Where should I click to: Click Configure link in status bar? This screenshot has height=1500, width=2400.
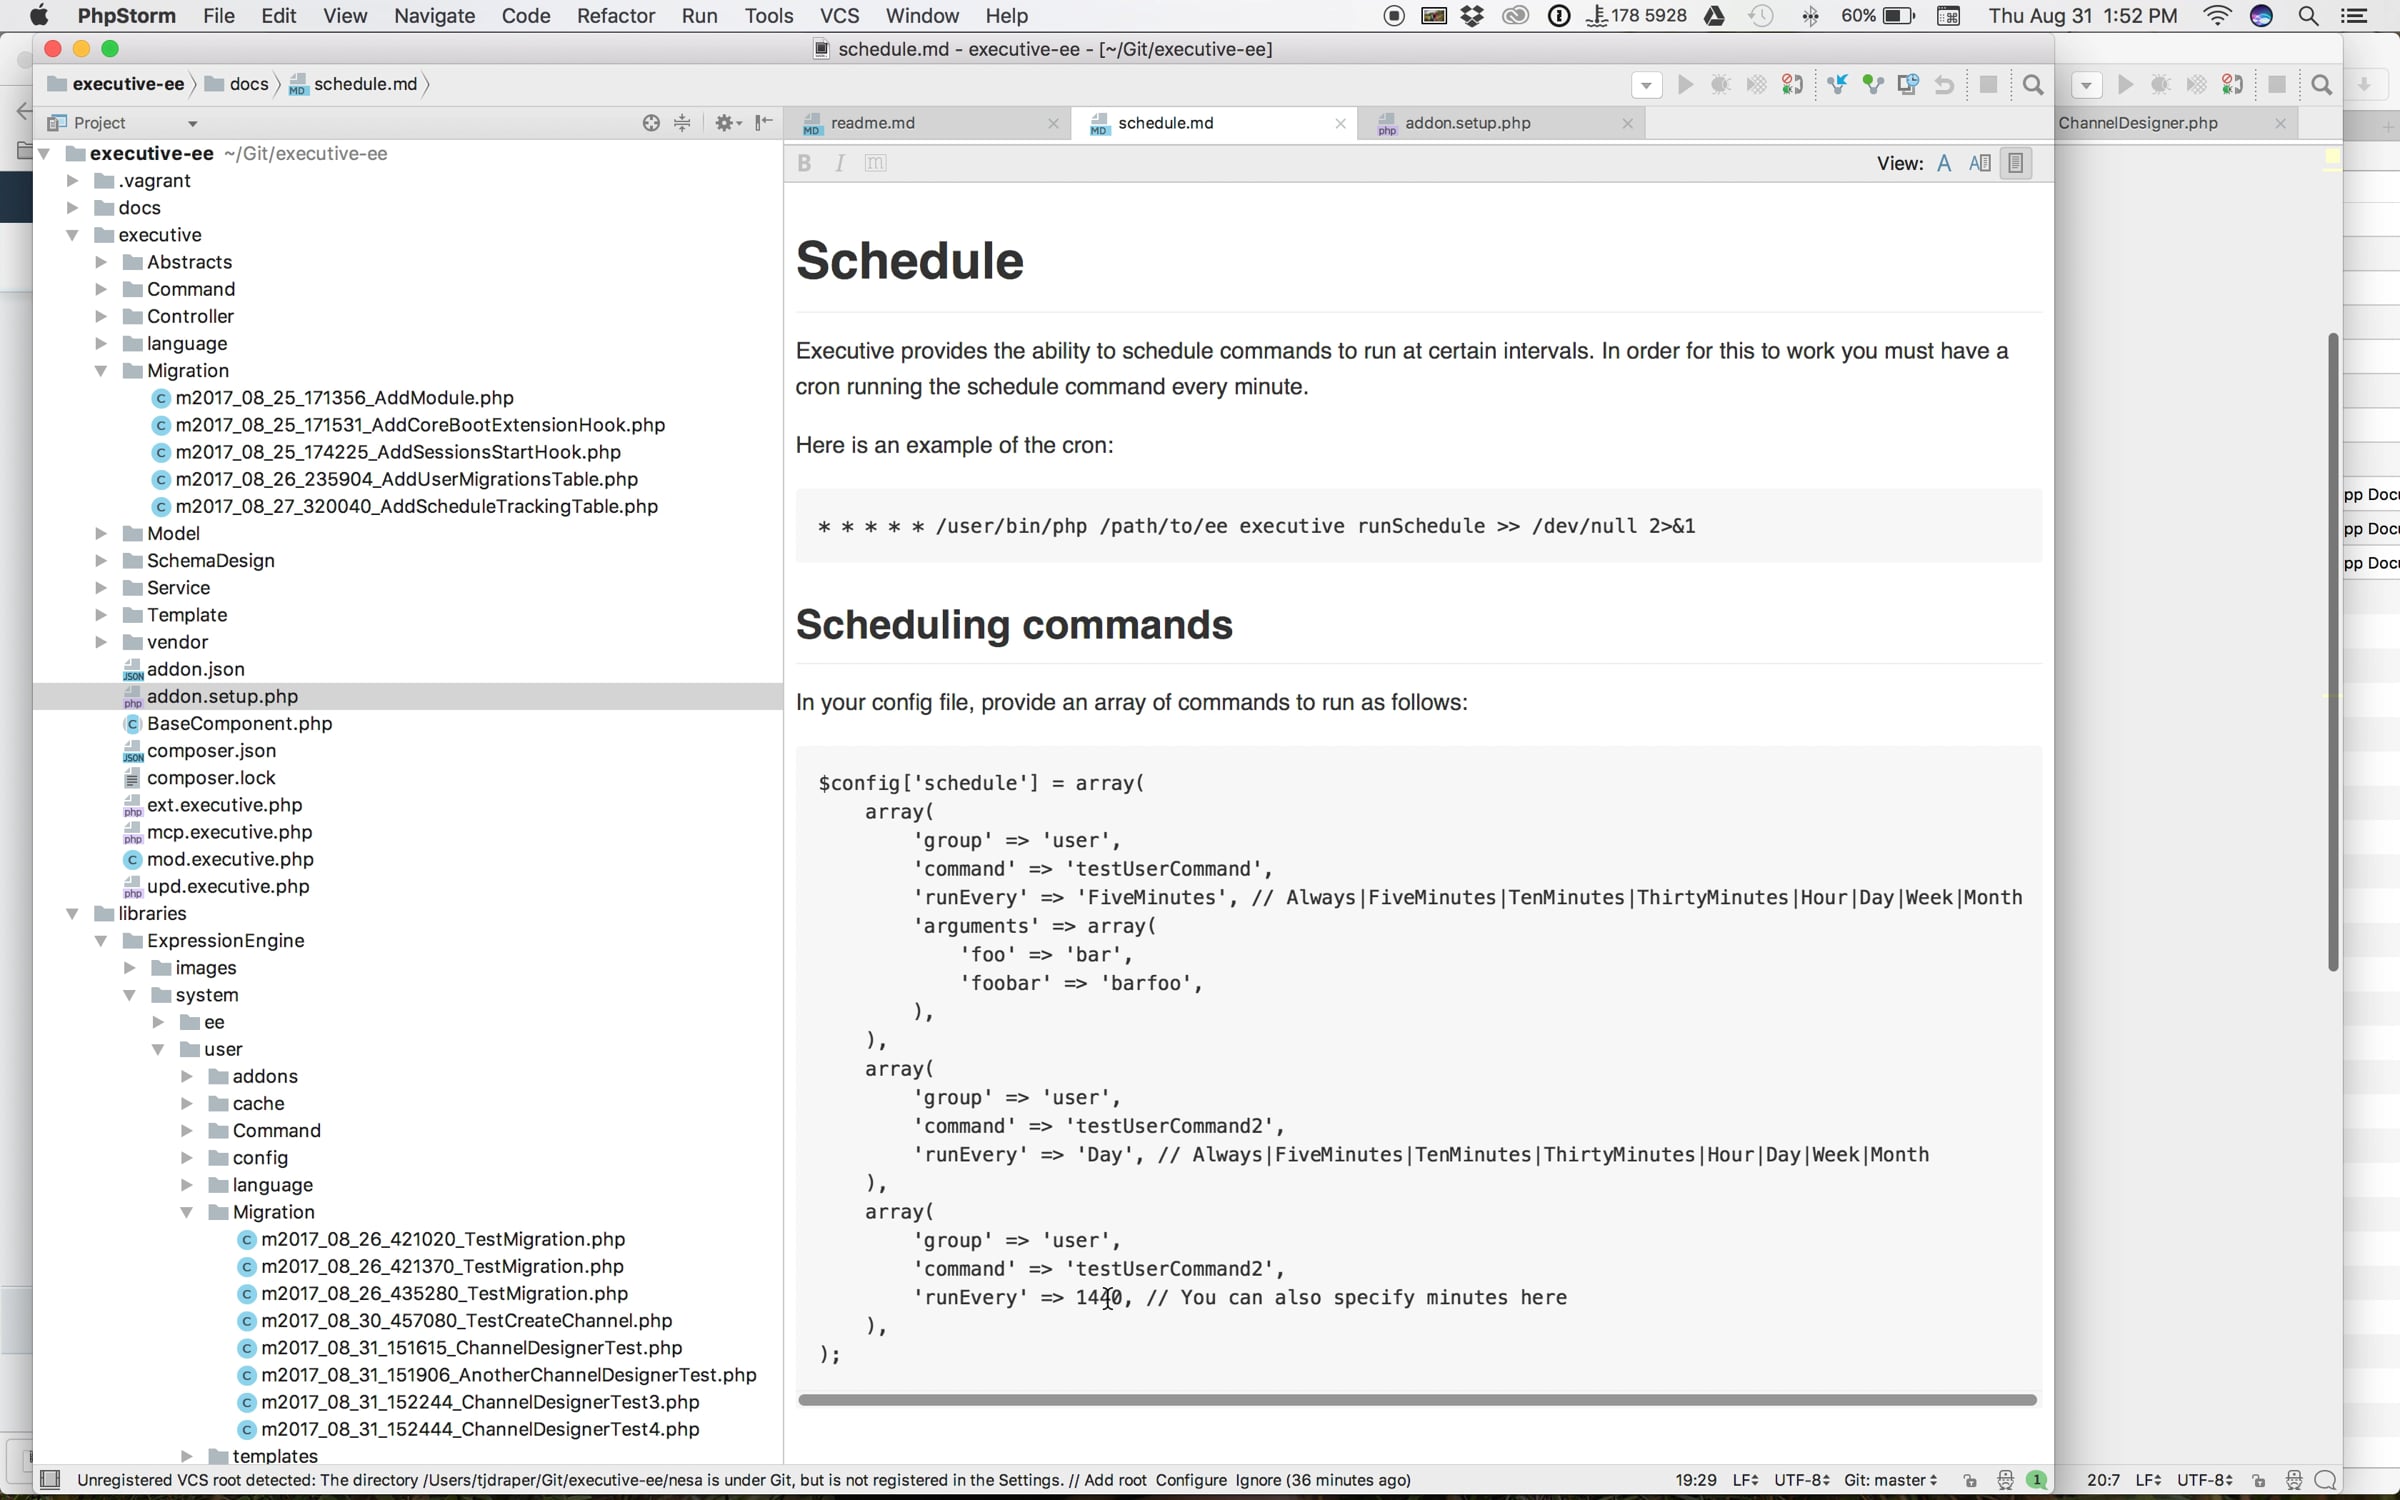coord(1191,1480)
